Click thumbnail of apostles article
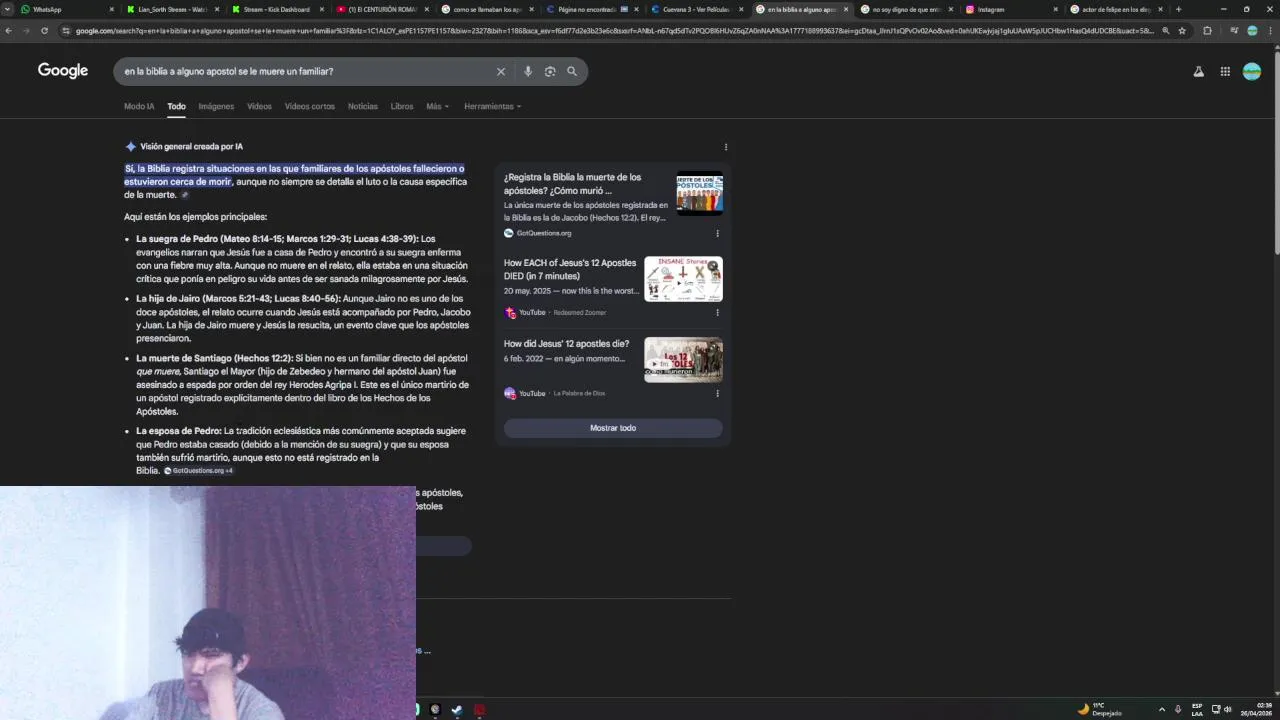This screenshot has width=1280, height=720. 699,194
